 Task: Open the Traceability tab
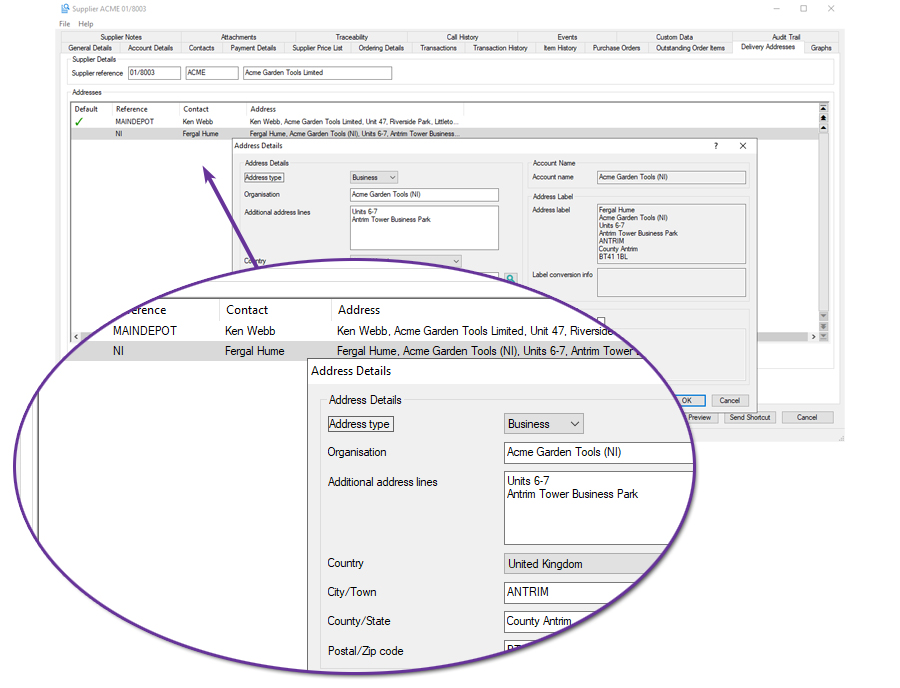click(352, 37)
